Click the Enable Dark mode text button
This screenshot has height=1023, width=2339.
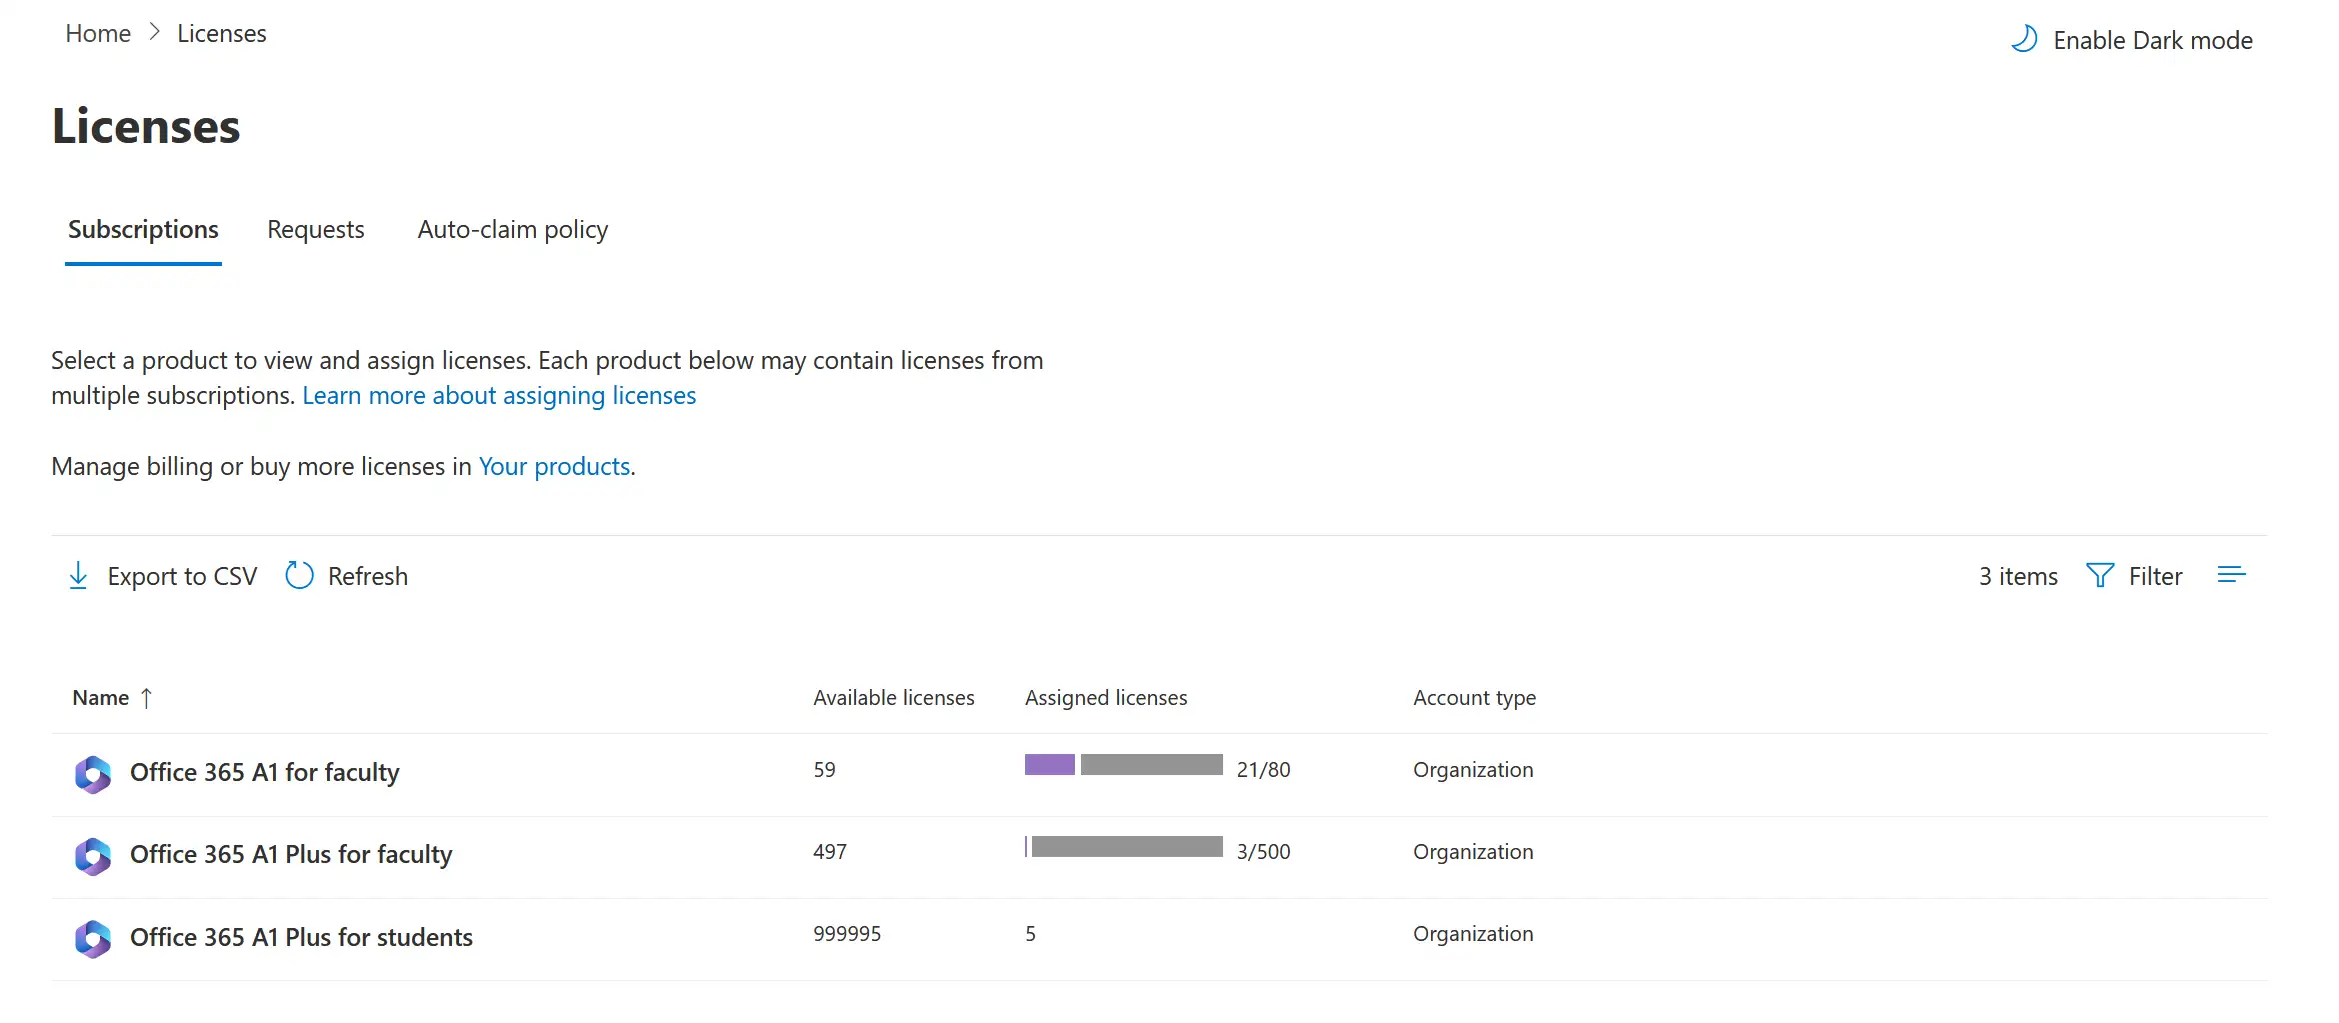pyautogui.click(x=2153, y=40)
